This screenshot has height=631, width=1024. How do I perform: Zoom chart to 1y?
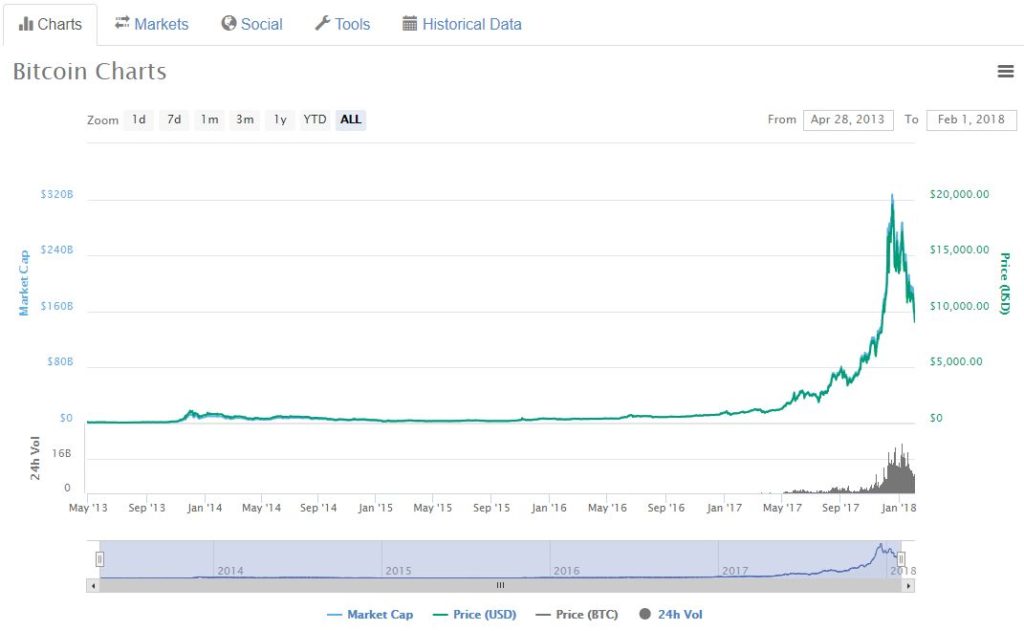(280, 120)
